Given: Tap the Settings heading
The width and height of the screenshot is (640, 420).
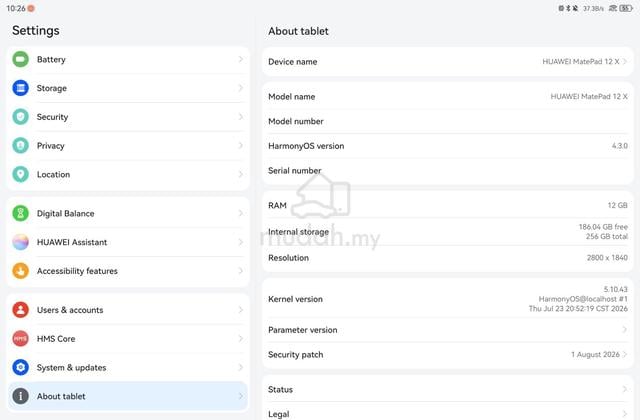Looking at the screenshot, I should click(x=36, y=31).
